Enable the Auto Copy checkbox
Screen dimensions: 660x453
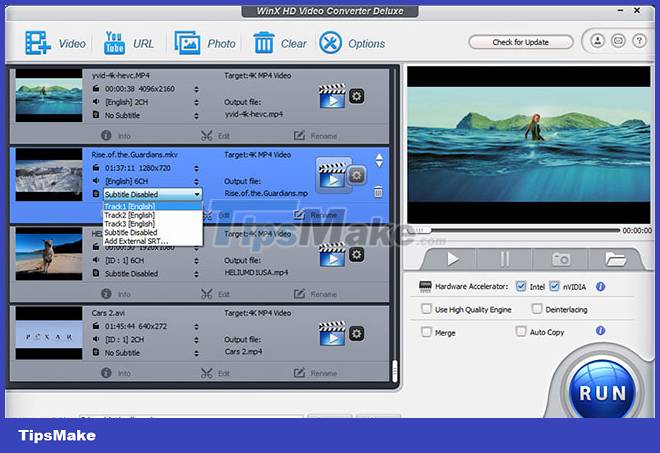[x=521, y=331]
